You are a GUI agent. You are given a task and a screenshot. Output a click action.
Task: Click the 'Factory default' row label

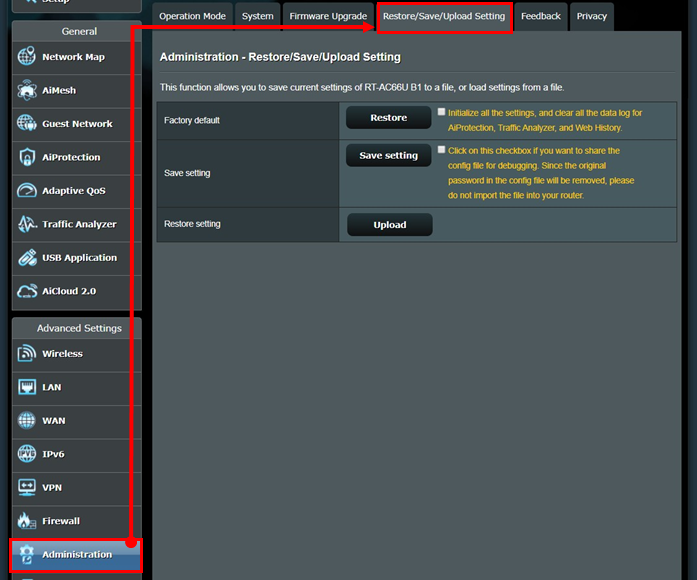192,120
